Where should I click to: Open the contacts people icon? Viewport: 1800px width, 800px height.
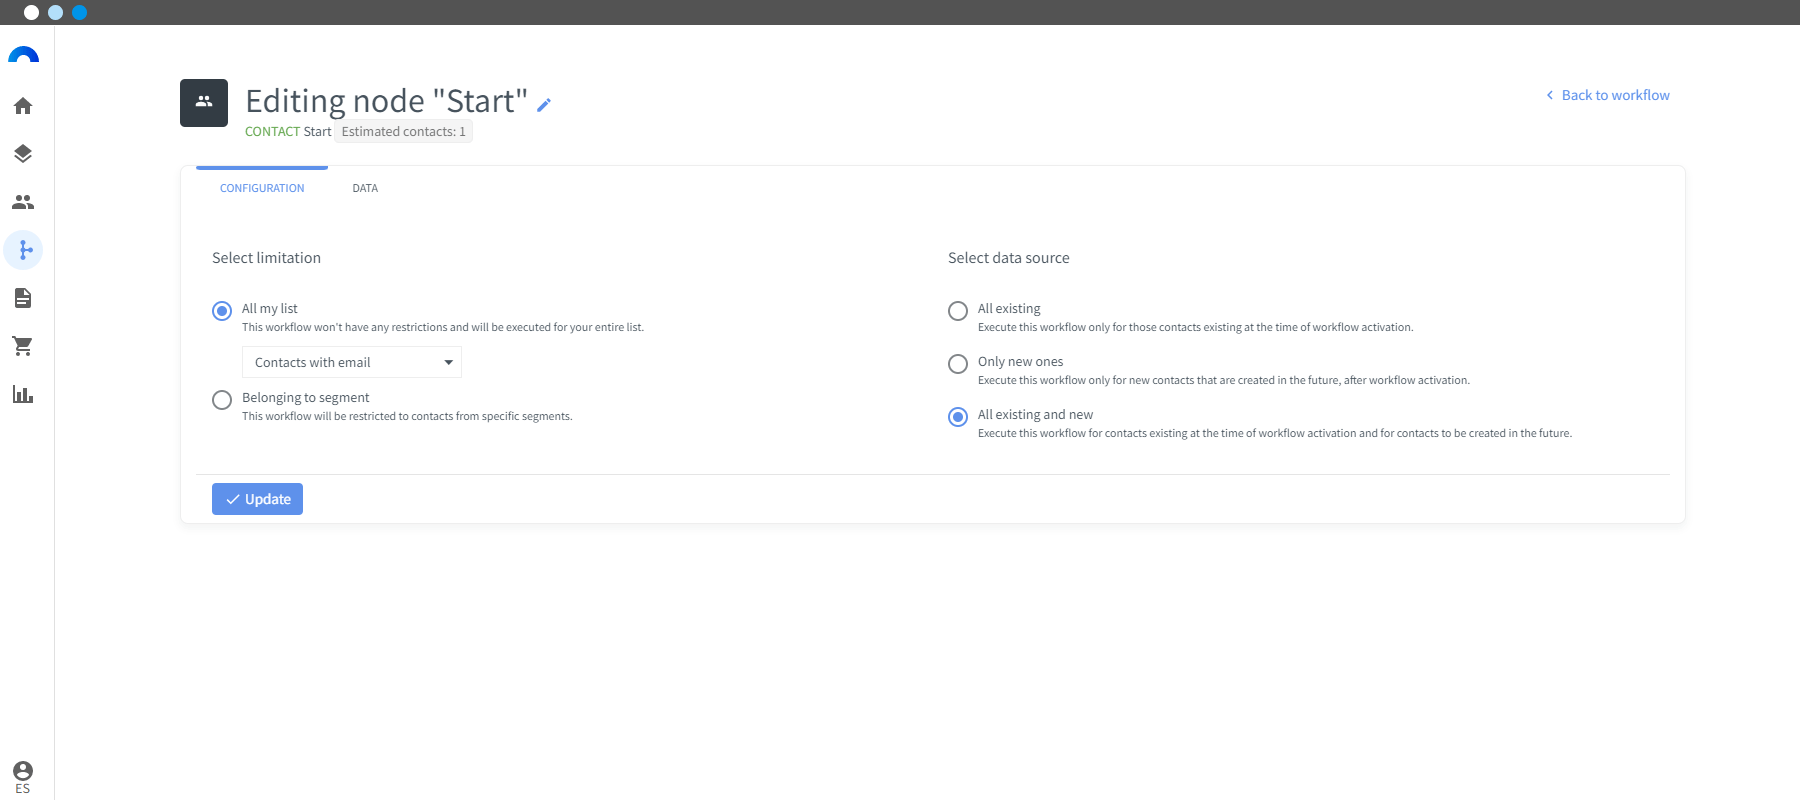click(23, 202)
